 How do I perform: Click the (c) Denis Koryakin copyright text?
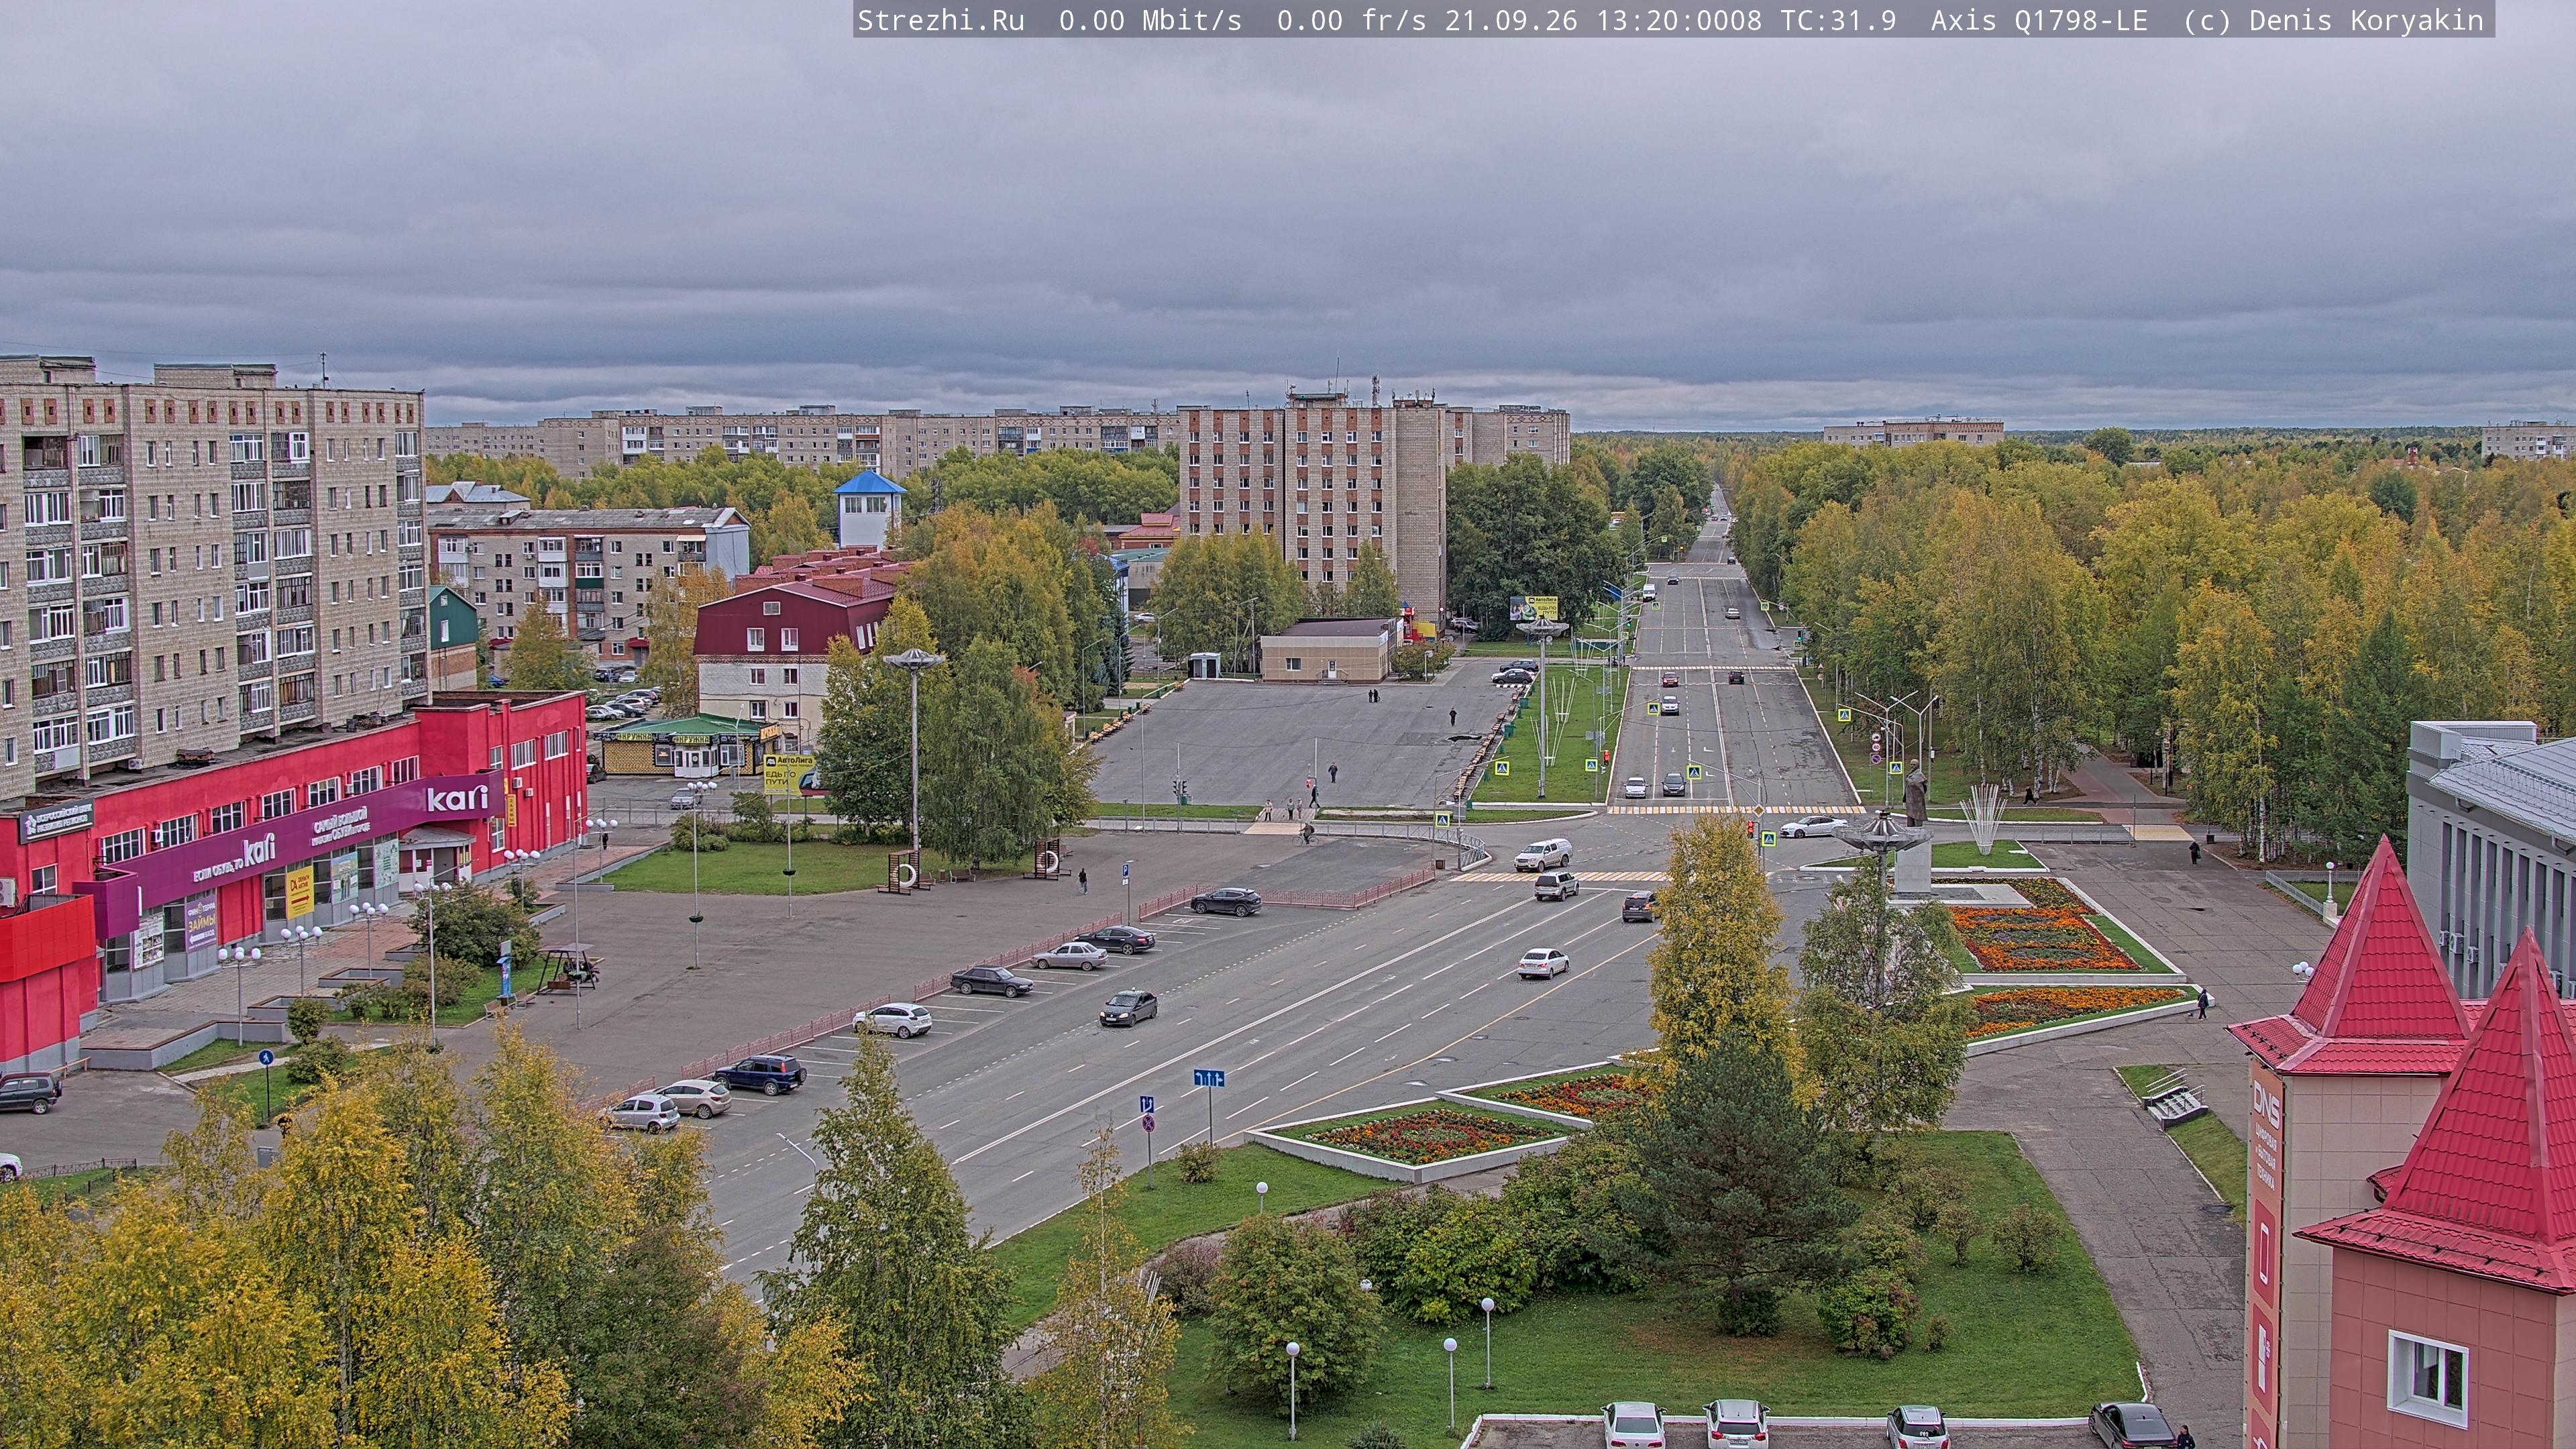(2334, 20)
